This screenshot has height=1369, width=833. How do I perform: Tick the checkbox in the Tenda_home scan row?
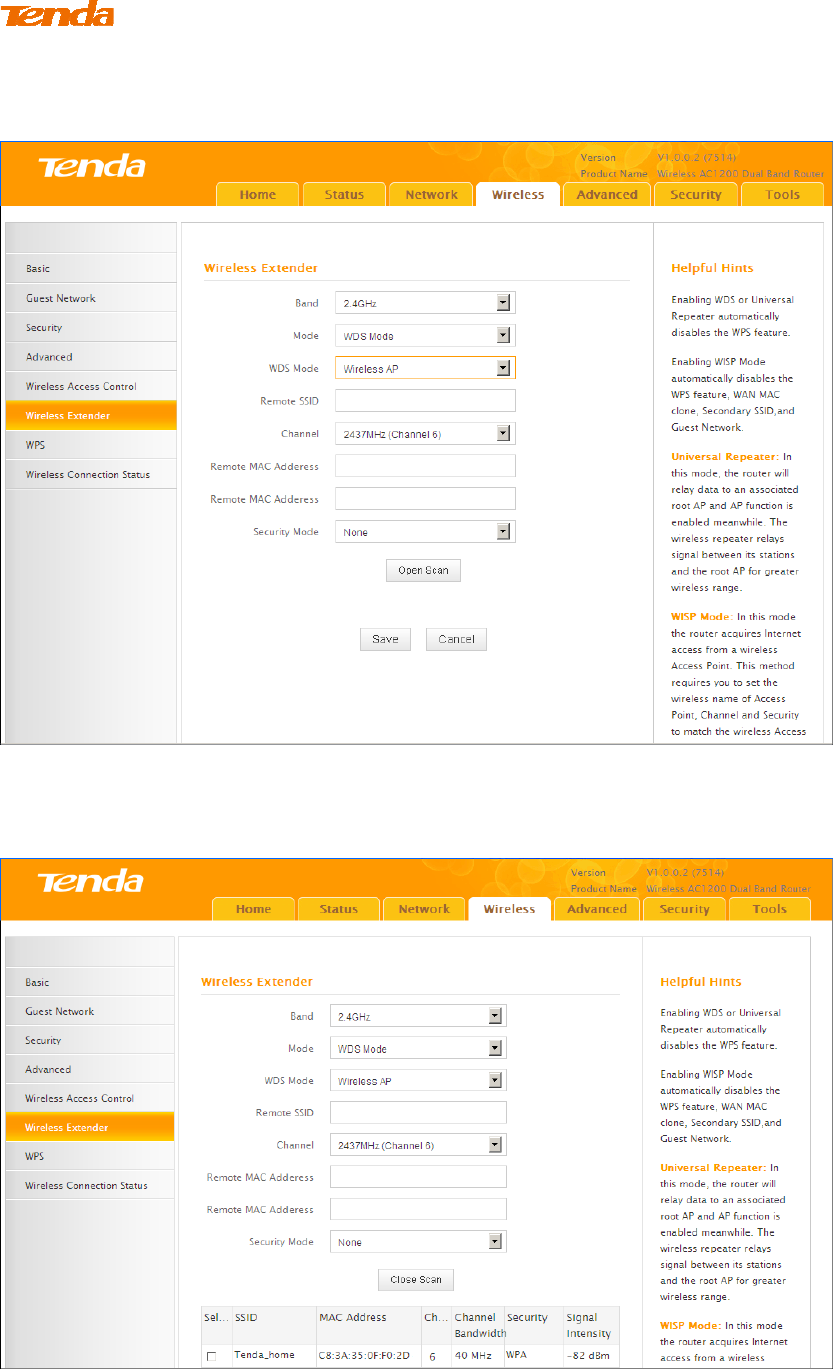coord(210,1356)
